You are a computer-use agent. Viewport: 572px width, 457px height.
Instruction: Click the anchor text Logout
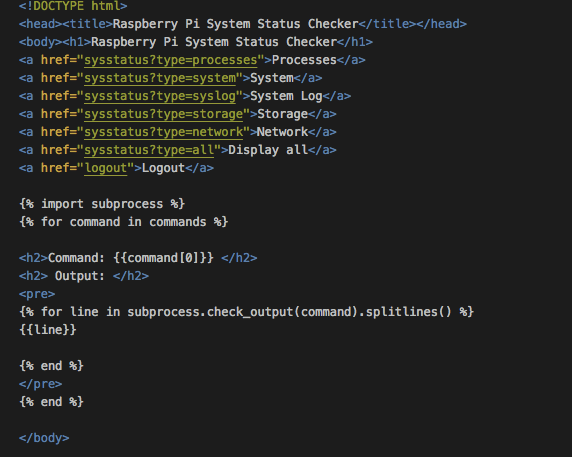point(163,168)
